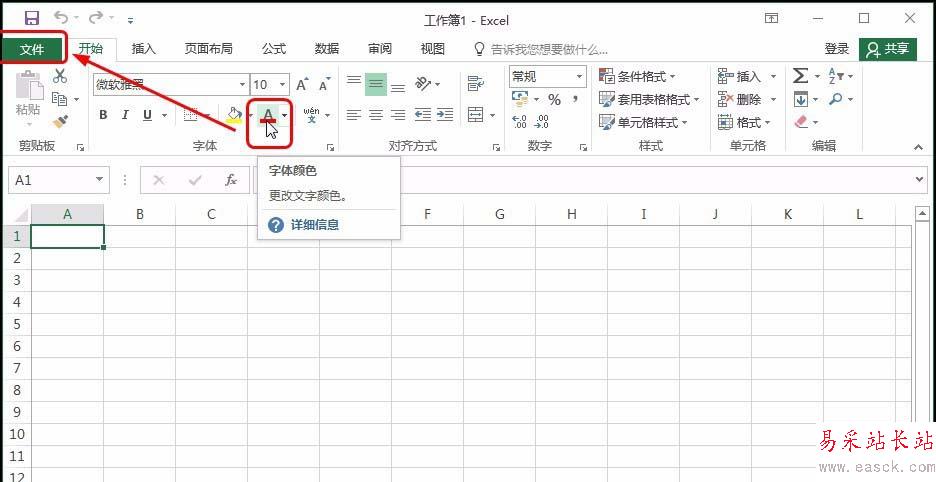
Task: Click the Undo arrow icon
Action: (x=61, y=18)
